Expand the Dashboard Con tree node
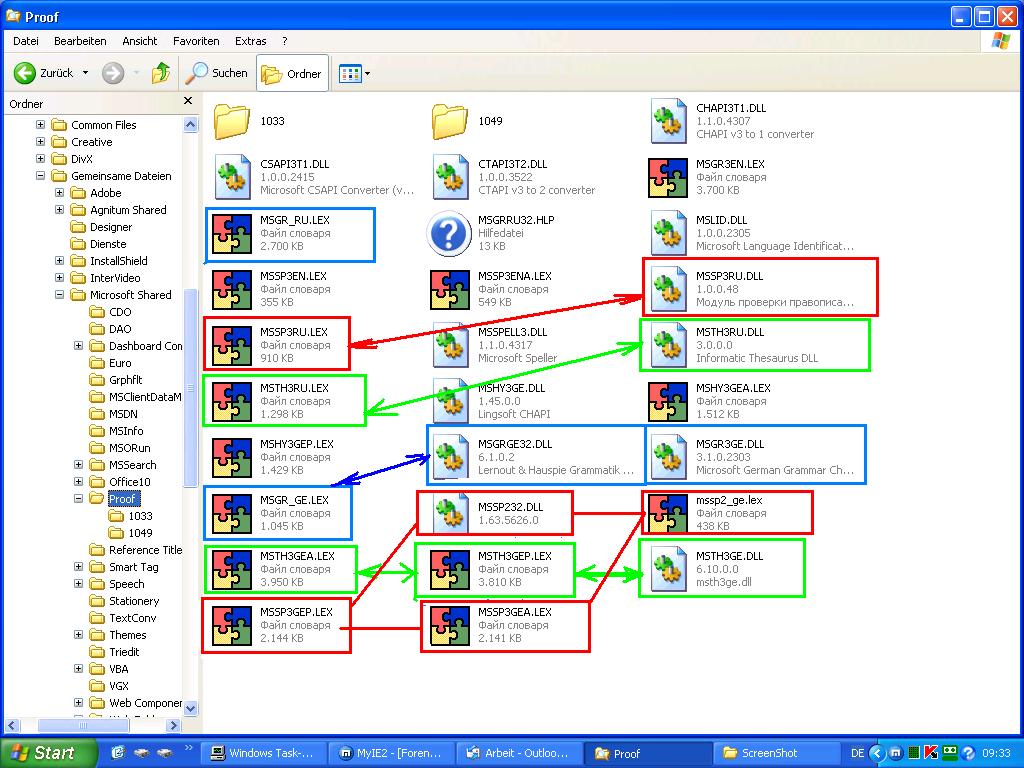This screenshot has width=1024, height=768. pos(78,345)
